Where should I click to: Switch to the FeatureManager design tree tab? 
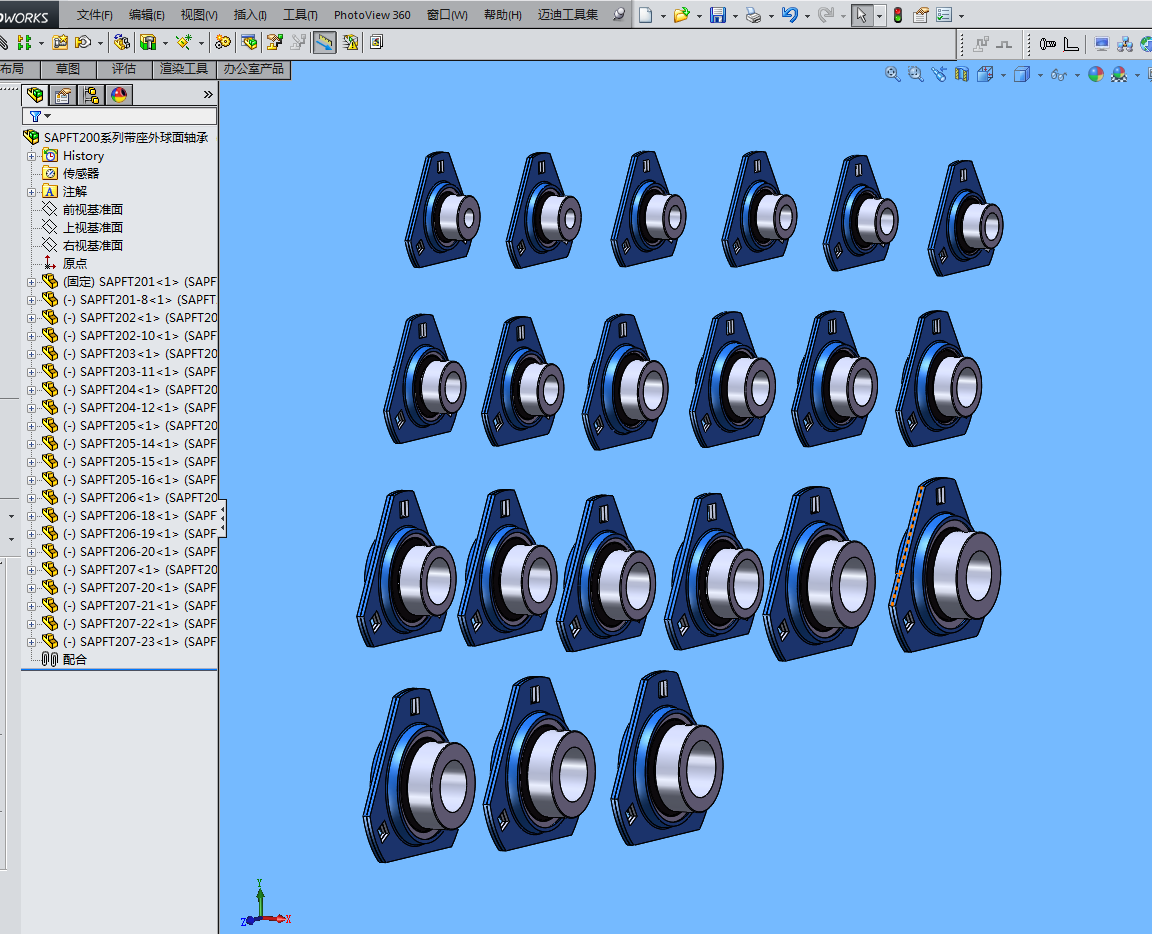[35, 95]
